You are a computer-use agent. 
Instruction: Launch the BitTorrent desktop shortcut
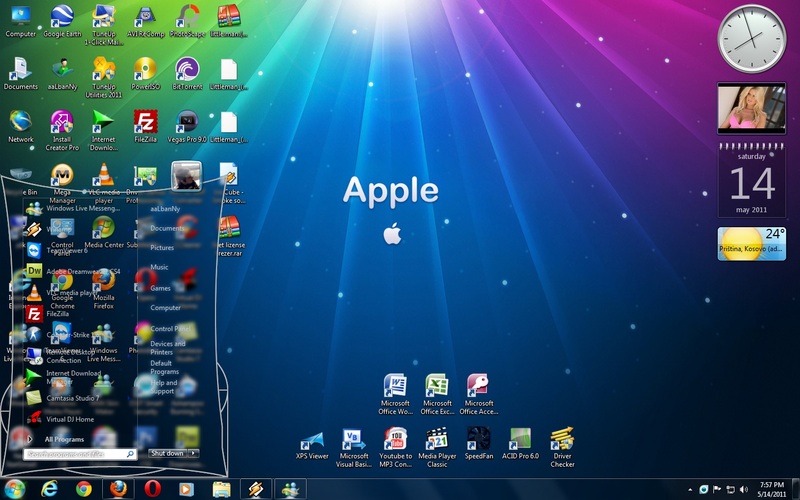coord(187,74)
